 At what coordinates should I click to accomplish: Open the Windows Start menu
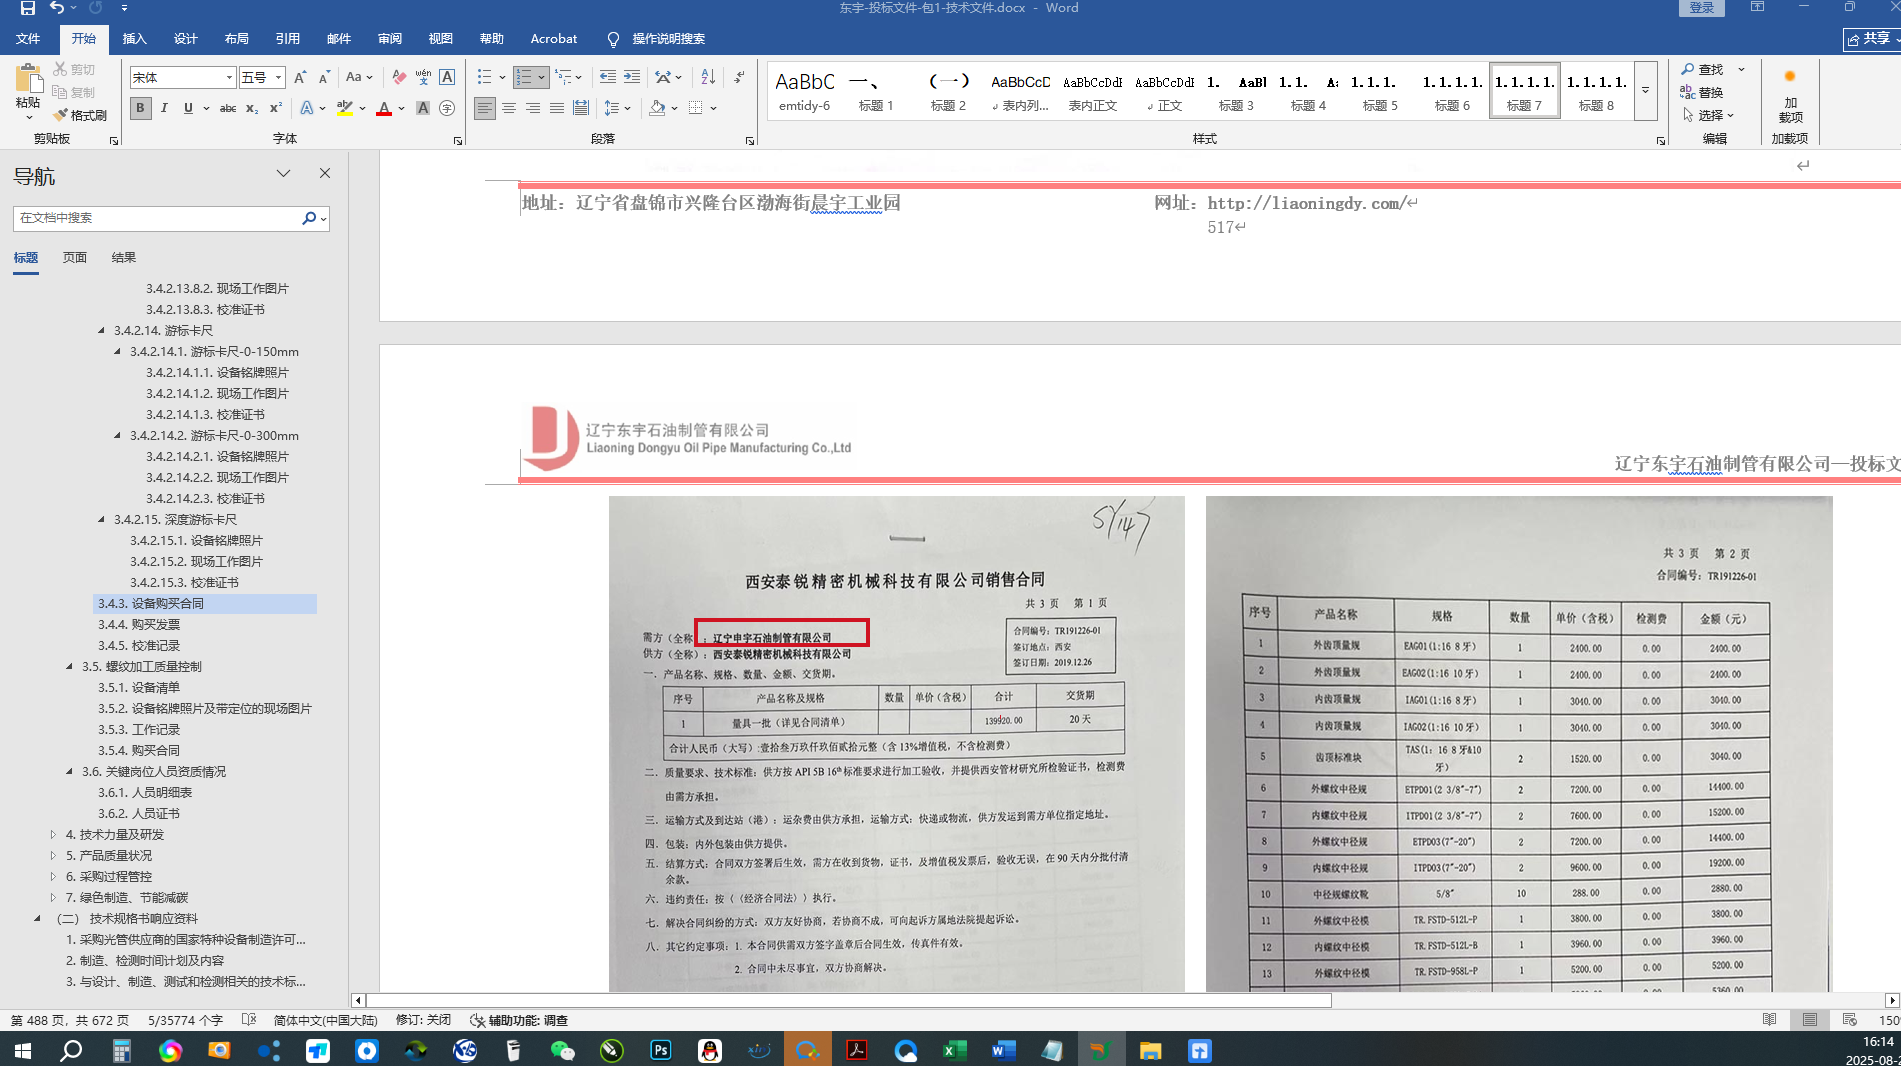point(22,1050)
